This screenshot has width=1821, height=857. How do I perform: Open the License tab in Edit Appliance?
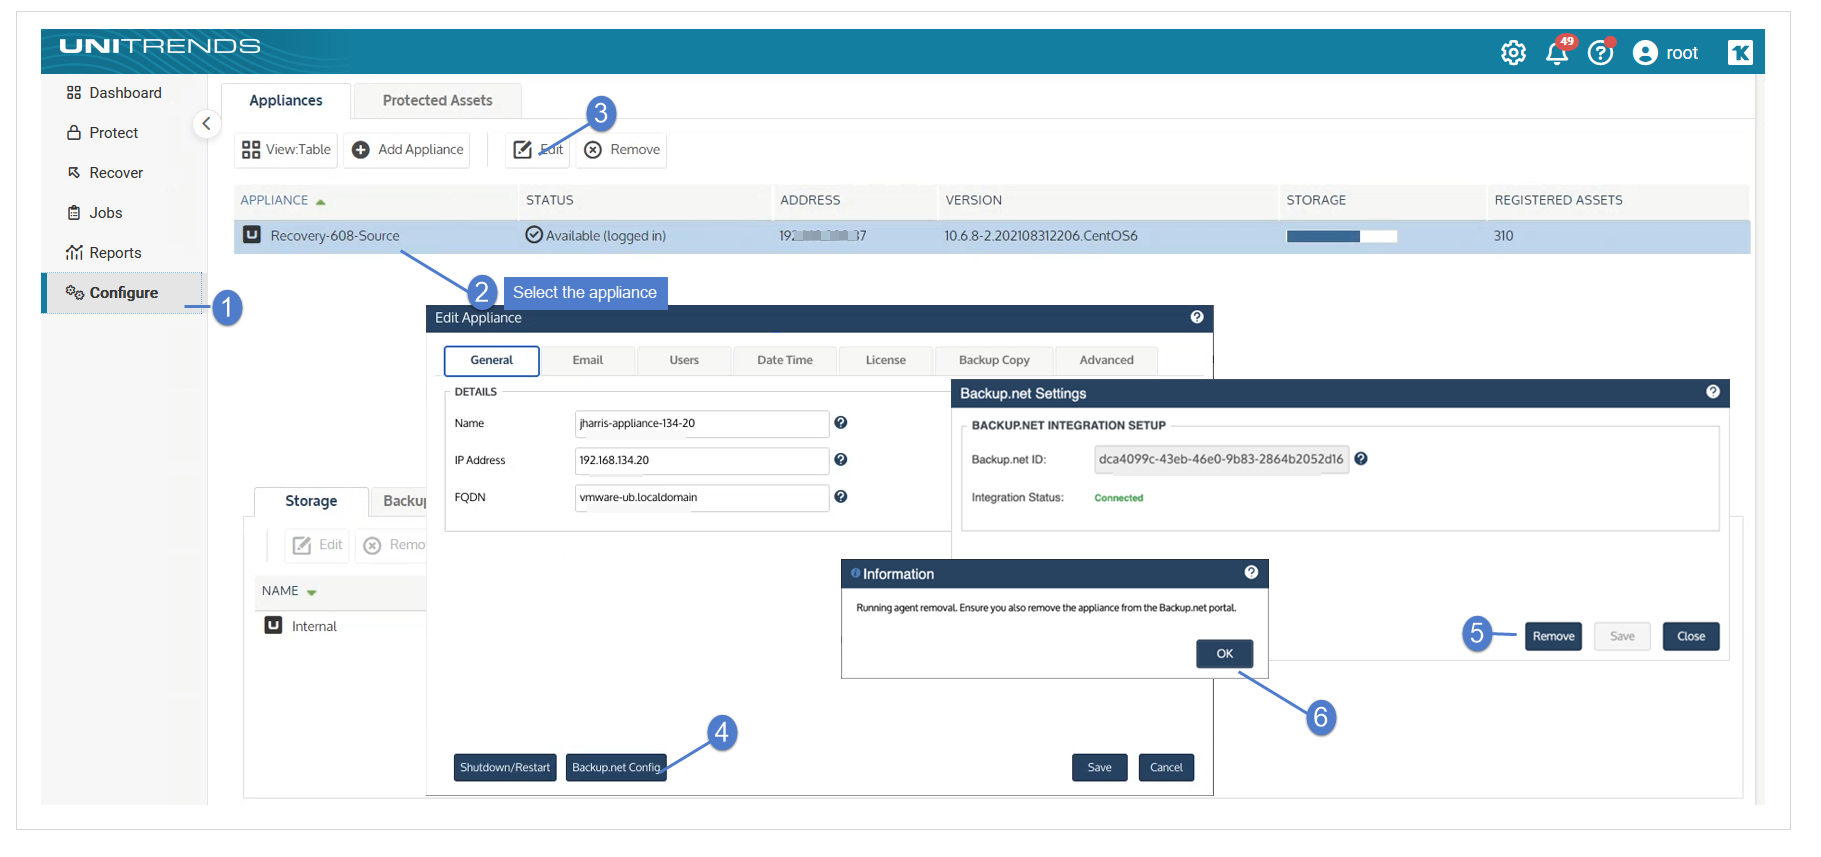pyautogui.click(x=885, y=360)
